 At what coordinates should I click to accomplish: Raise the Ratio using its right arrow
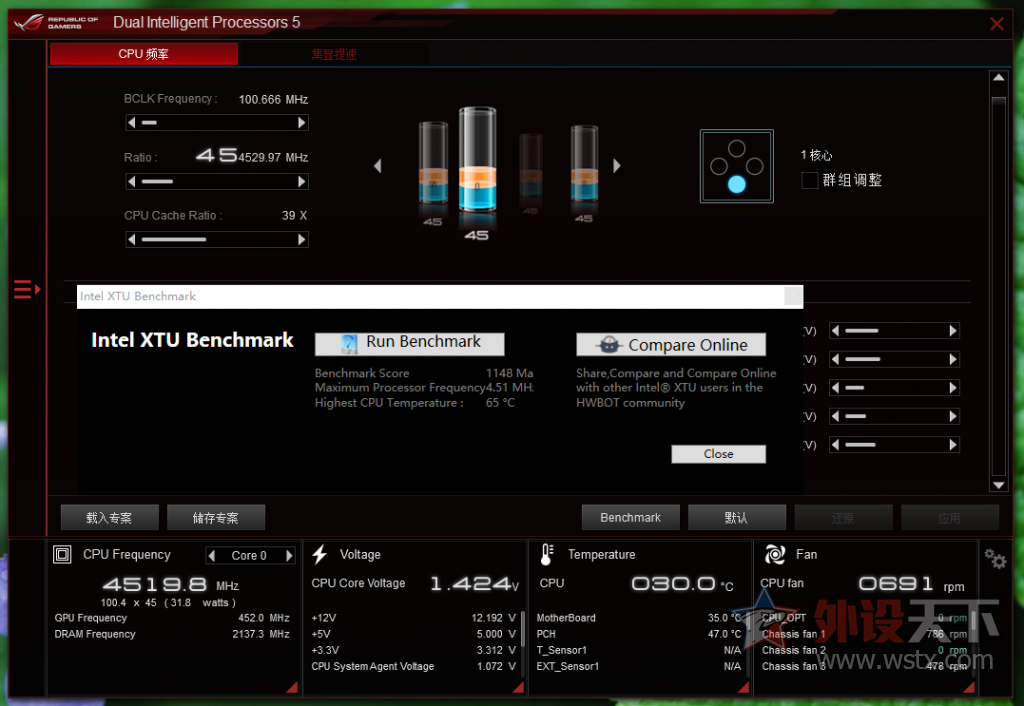tap(302, 182)
